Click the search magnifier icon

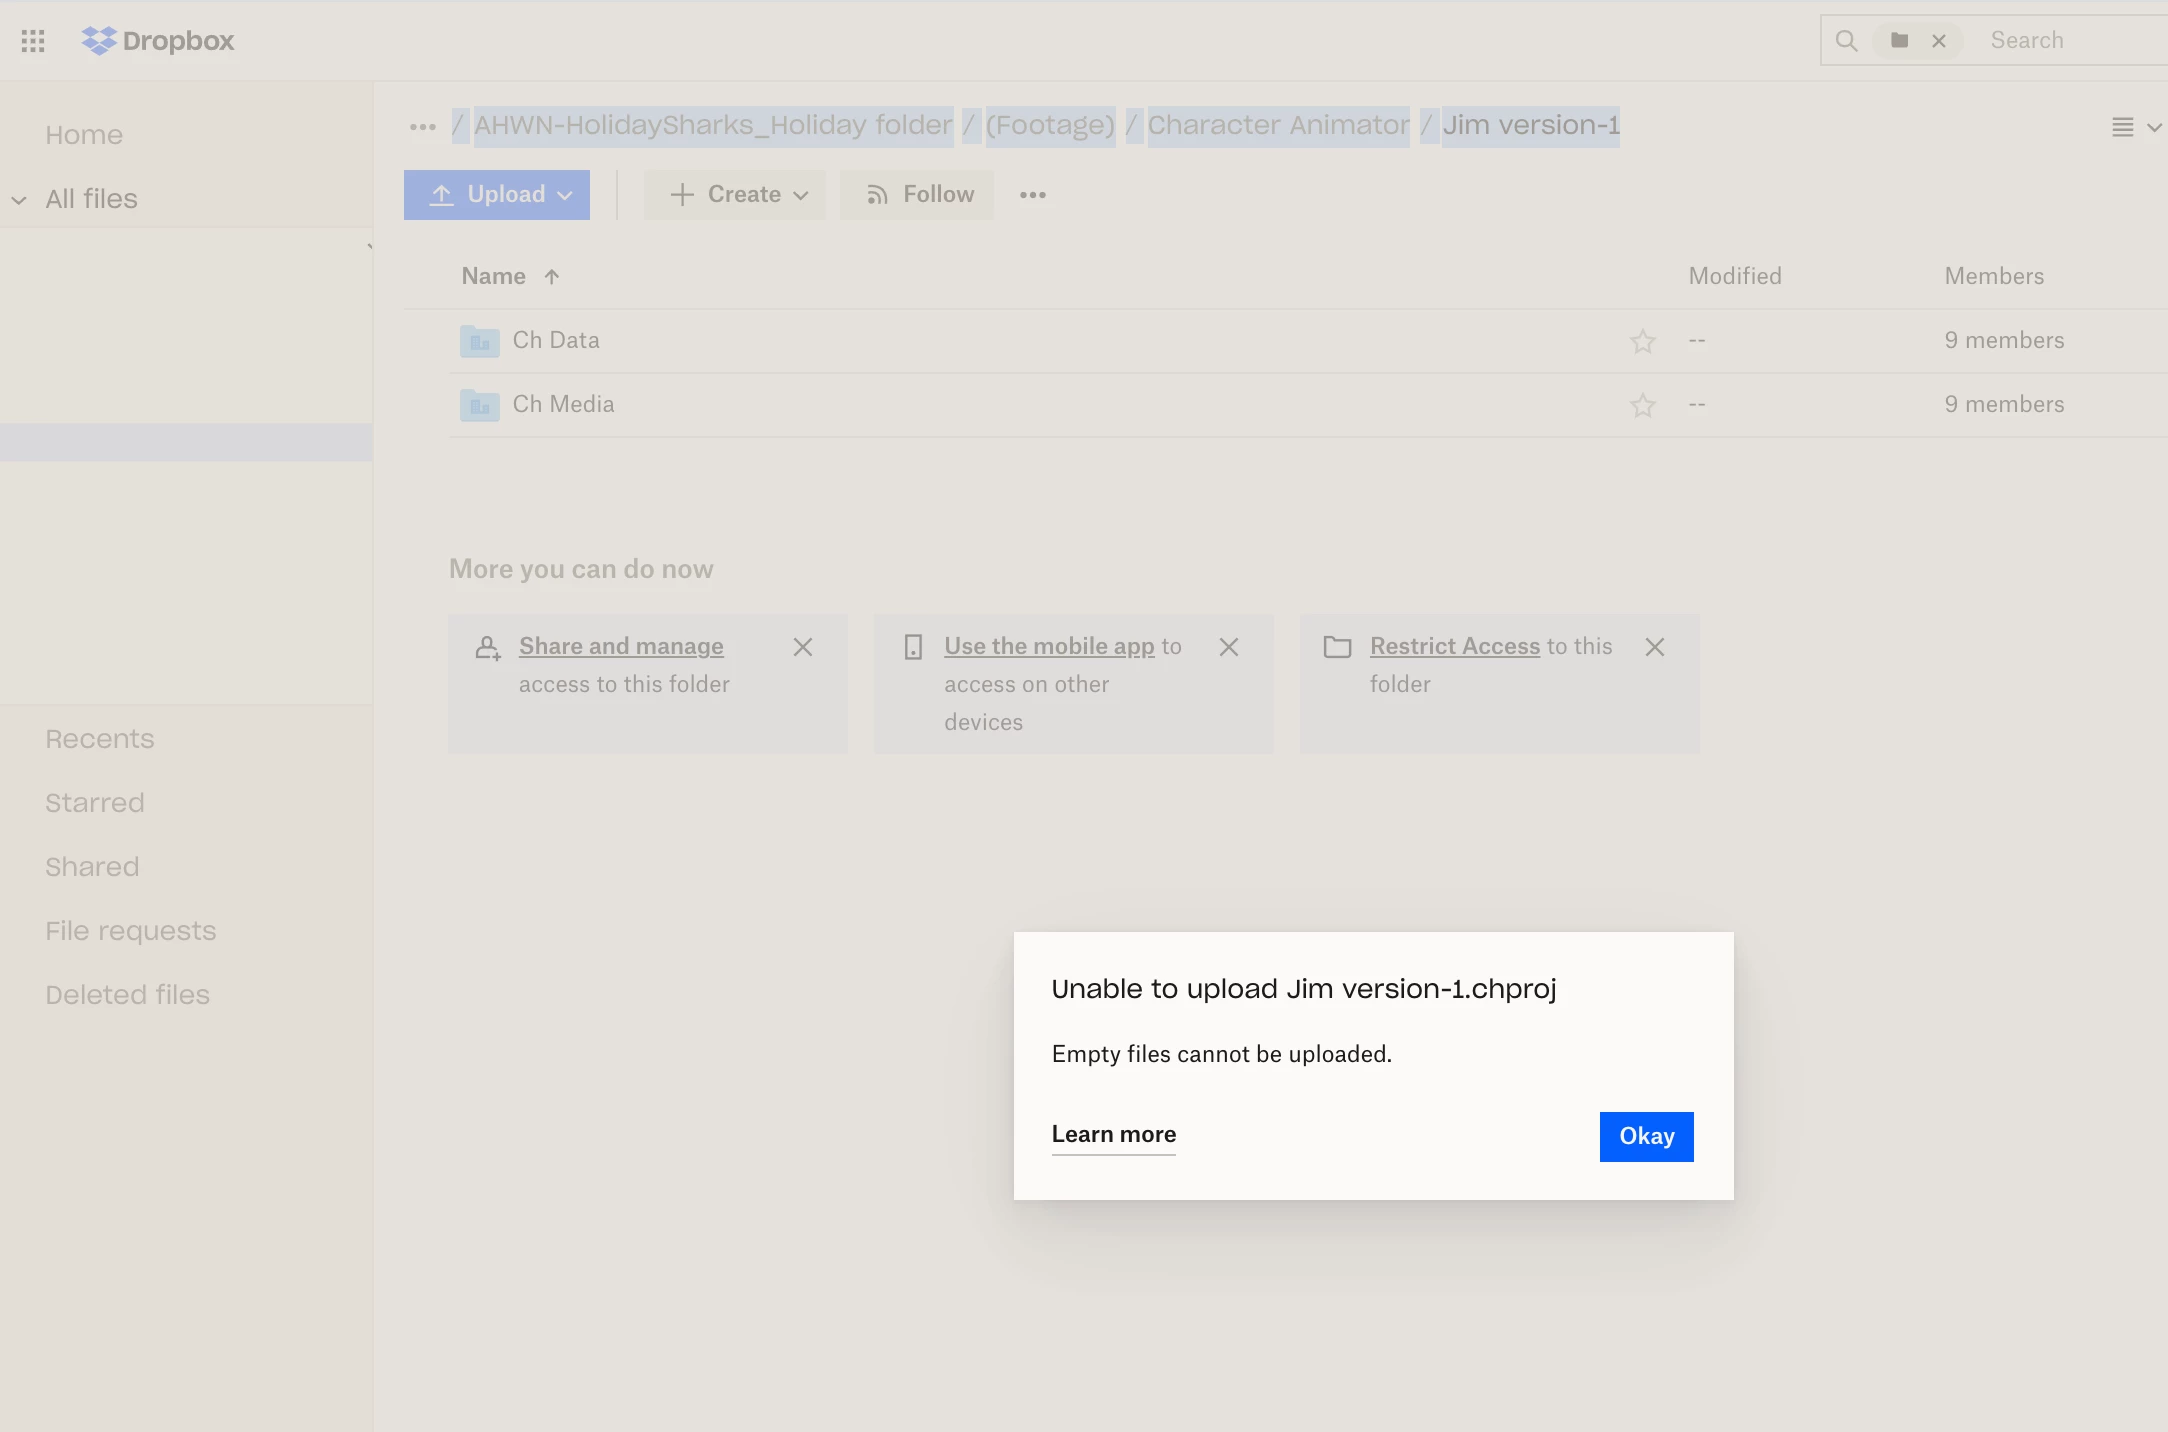click(1846, 41)
